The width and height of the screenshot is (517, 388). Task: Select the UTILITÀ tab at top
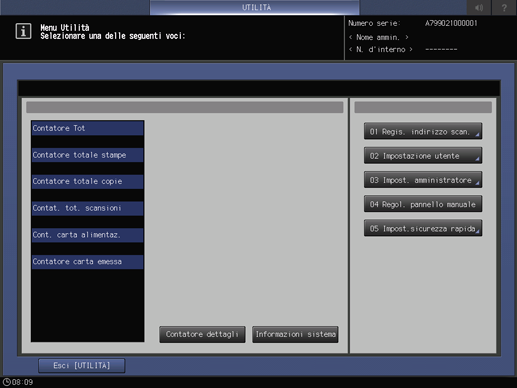pos(255,7)
